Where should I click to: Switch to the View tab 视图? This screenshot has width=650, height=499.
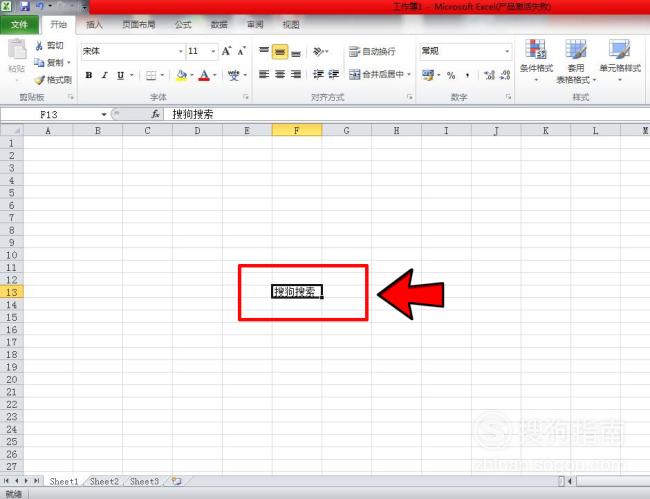[291, 25]
